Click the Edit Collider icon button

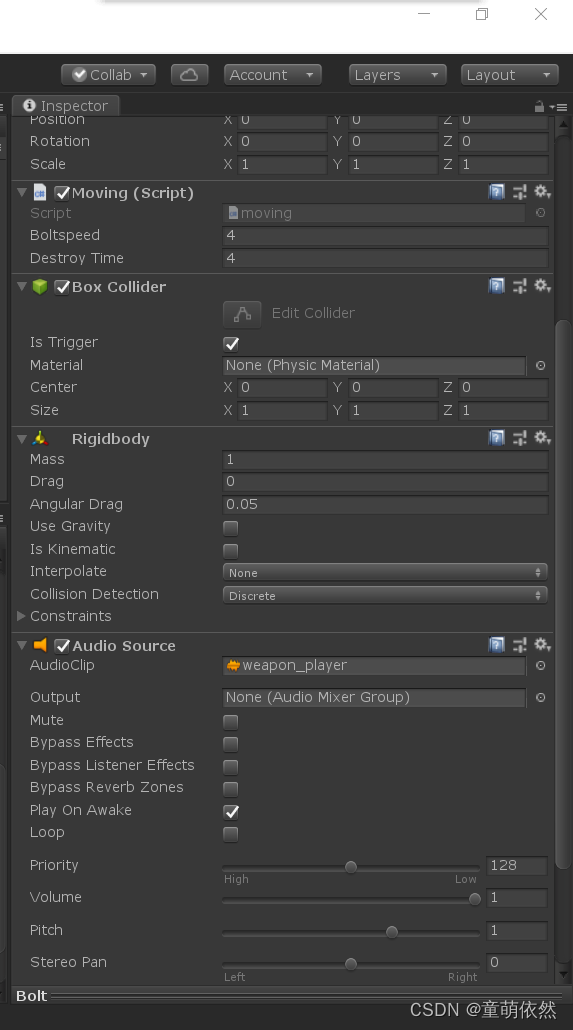[242, 314]
